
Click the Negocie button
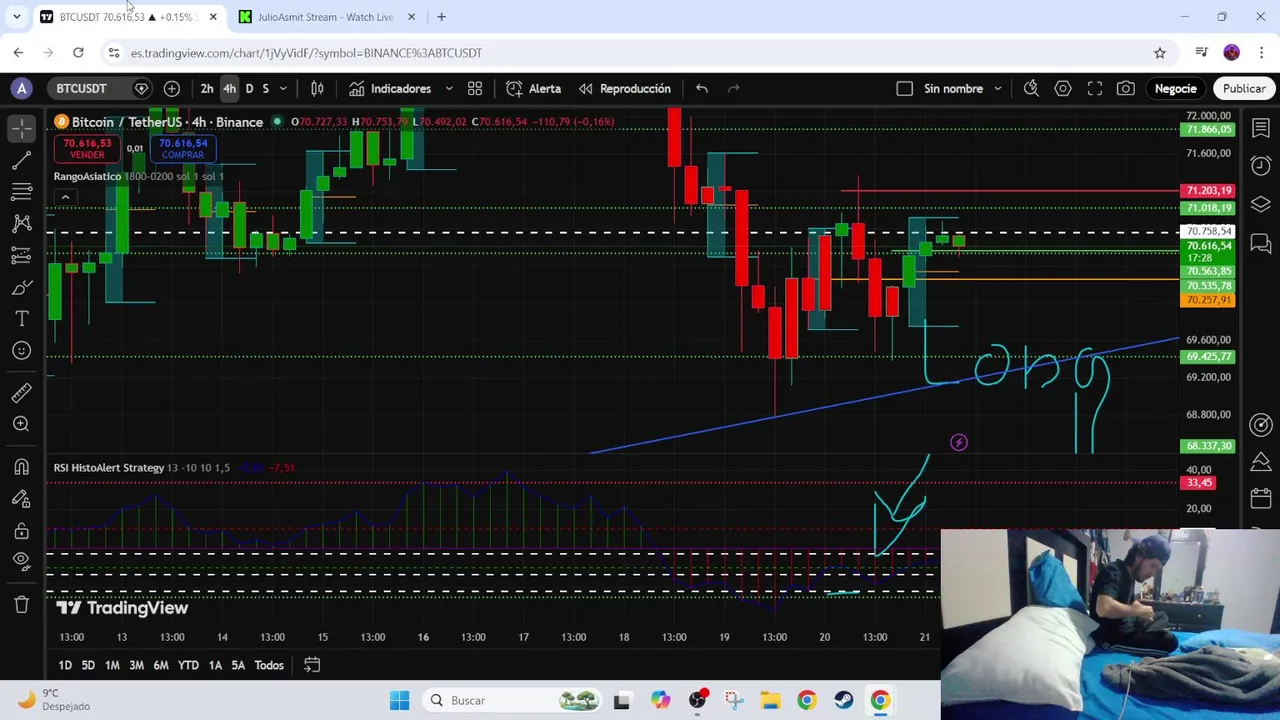coord(1176,89)
